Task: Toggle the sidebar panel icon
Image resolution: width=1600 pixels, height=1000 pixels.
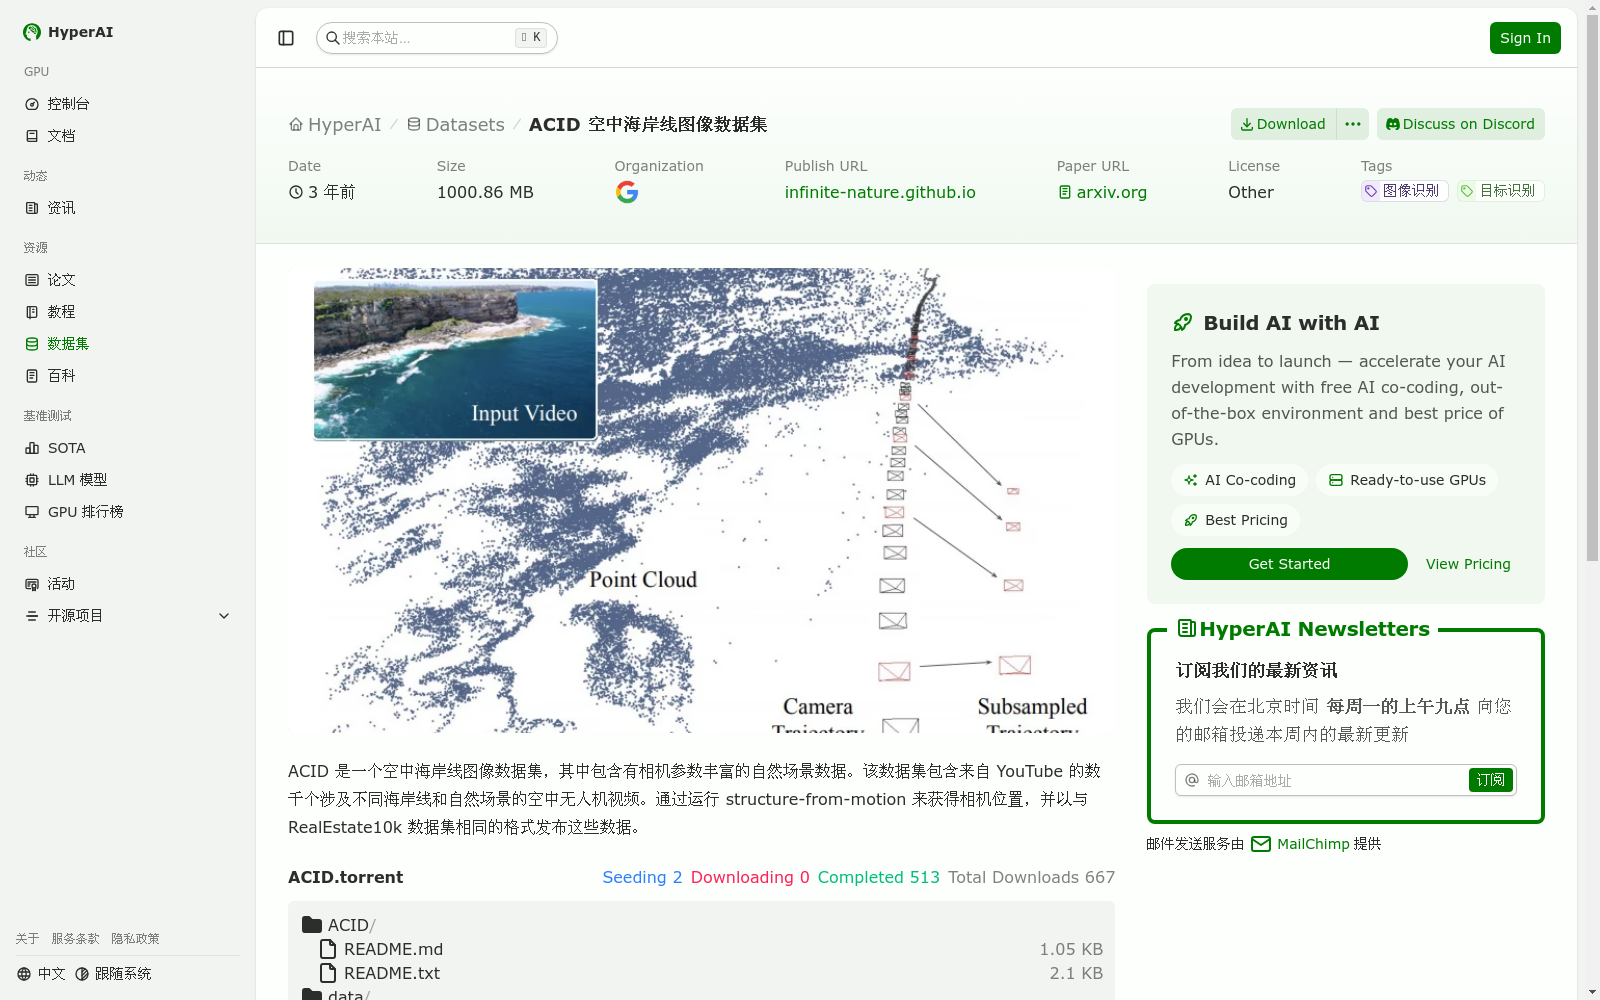Action: [x=286, y=38]
